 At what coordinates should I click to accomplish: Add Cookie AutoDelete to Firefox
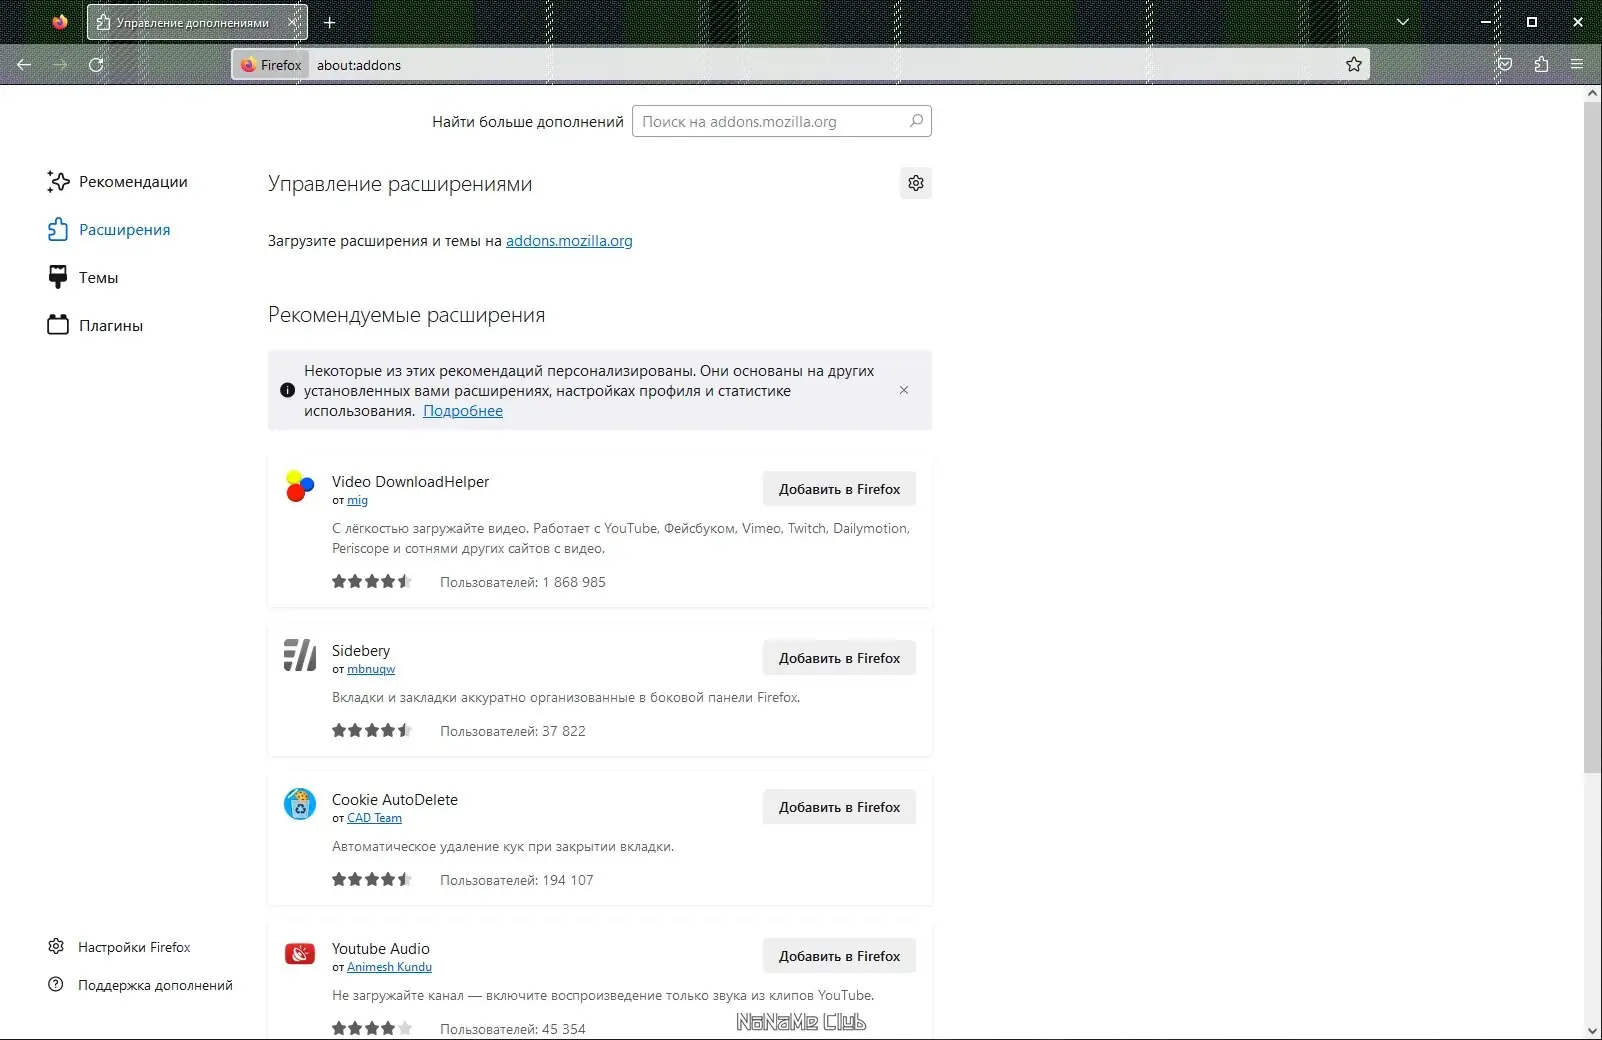(839, 807)
